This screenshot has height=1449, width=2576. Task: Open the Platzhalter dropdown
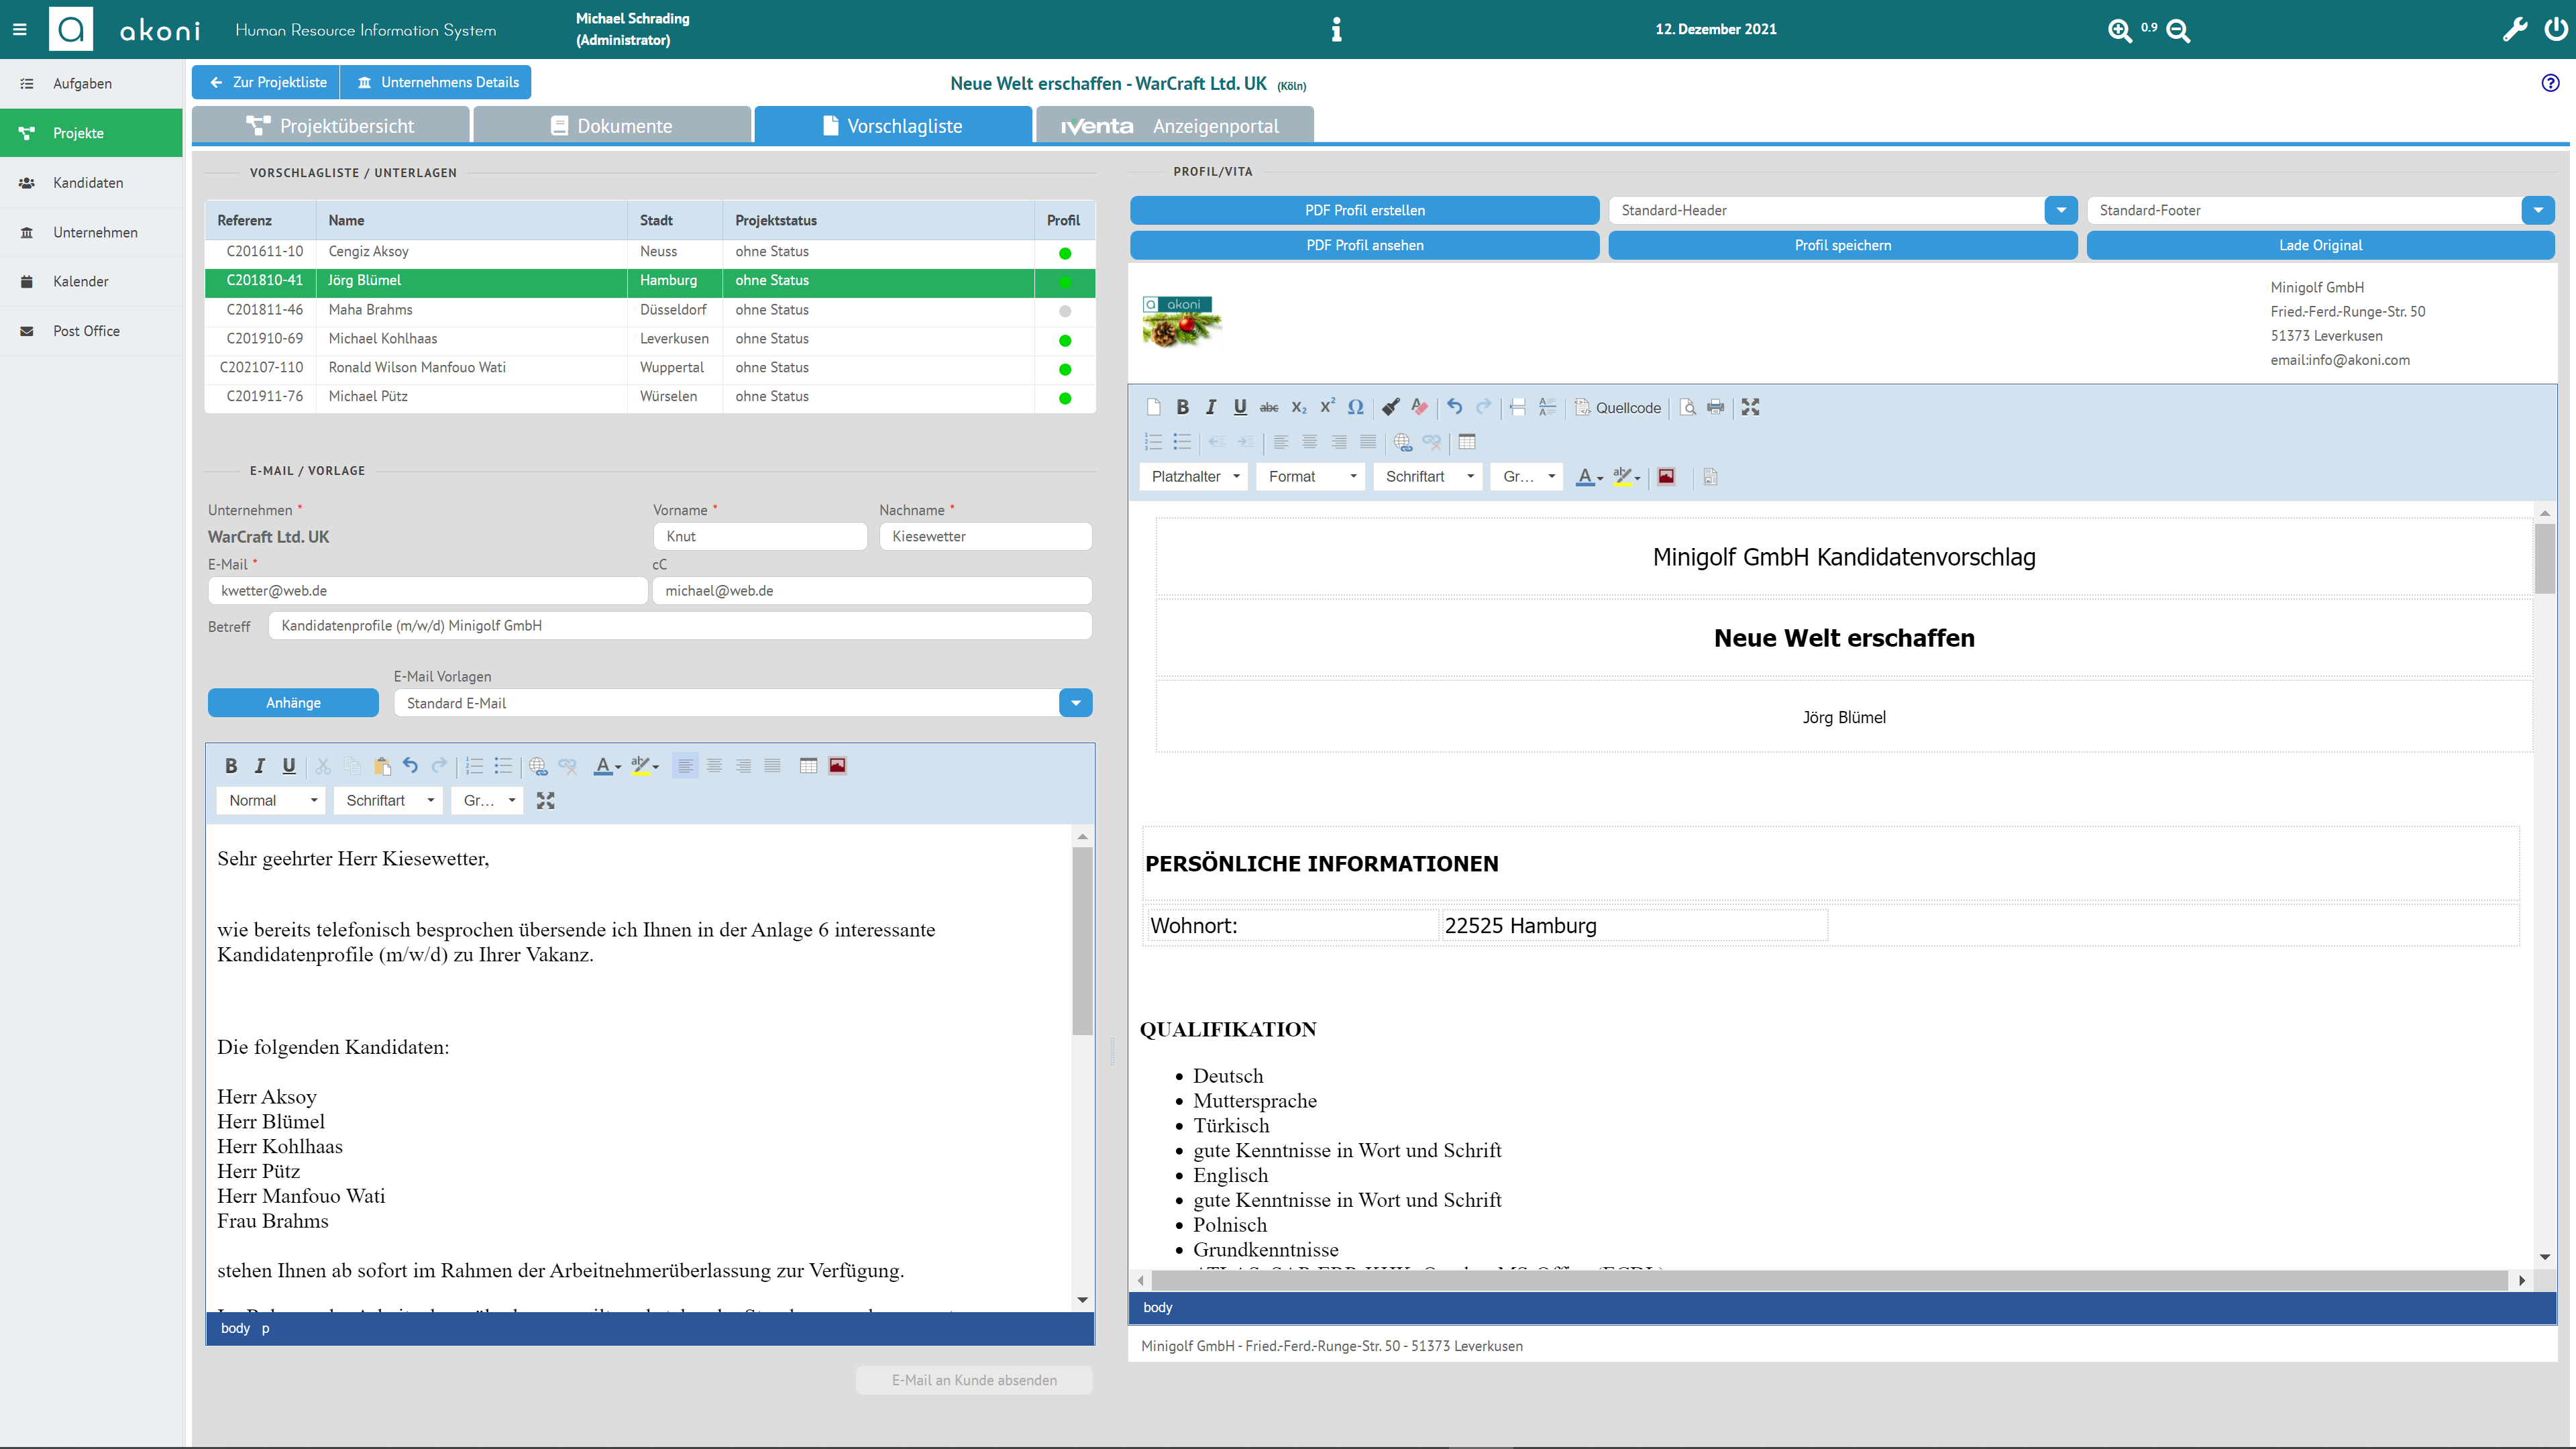point(1195,477)
